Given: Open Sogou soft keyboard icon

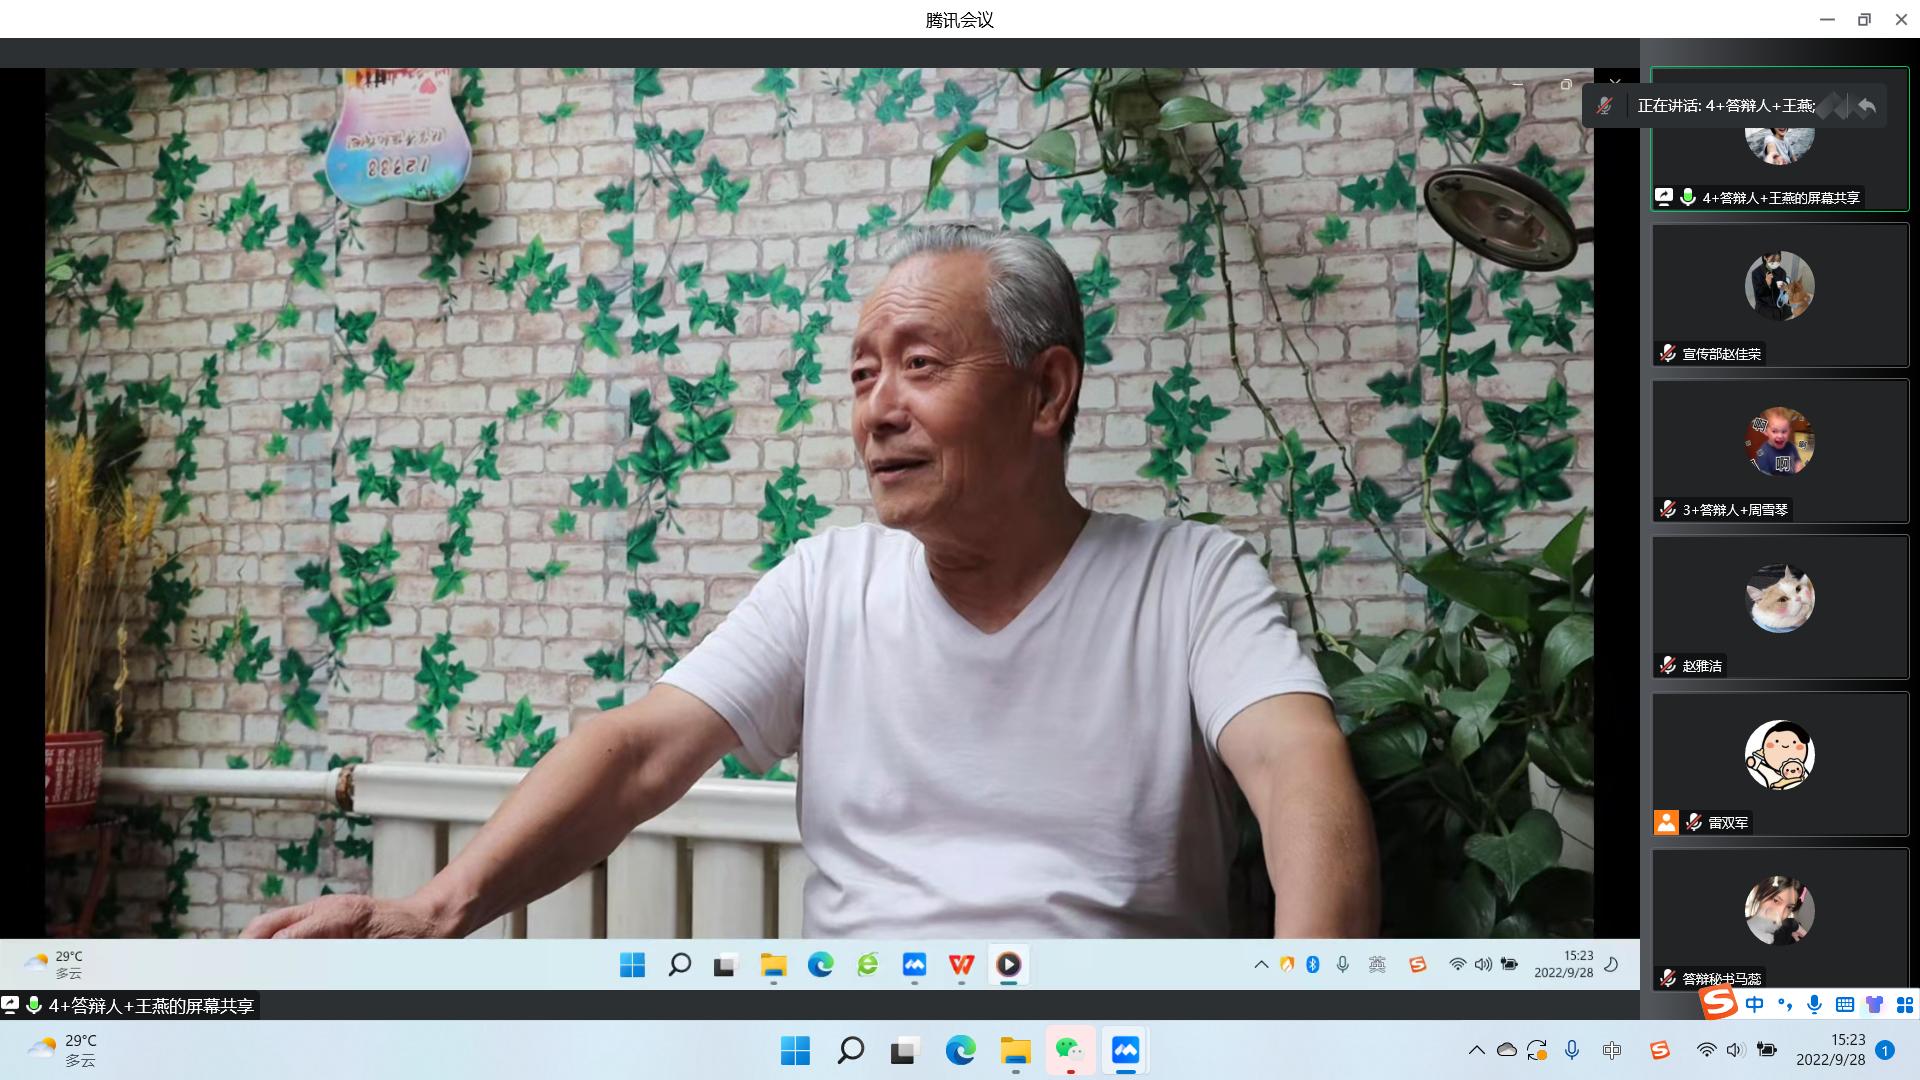Looking at the screenshot, I should (x=1844, y=1004).
